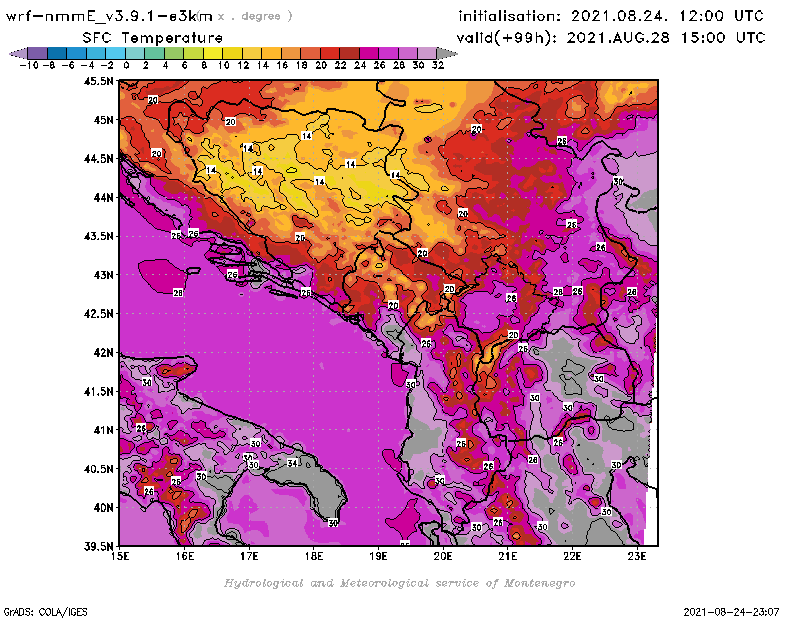The height and width of the screenshot is (618, 800).
Task: Click the 18E longitude axis label
Action: coord(314,556)
